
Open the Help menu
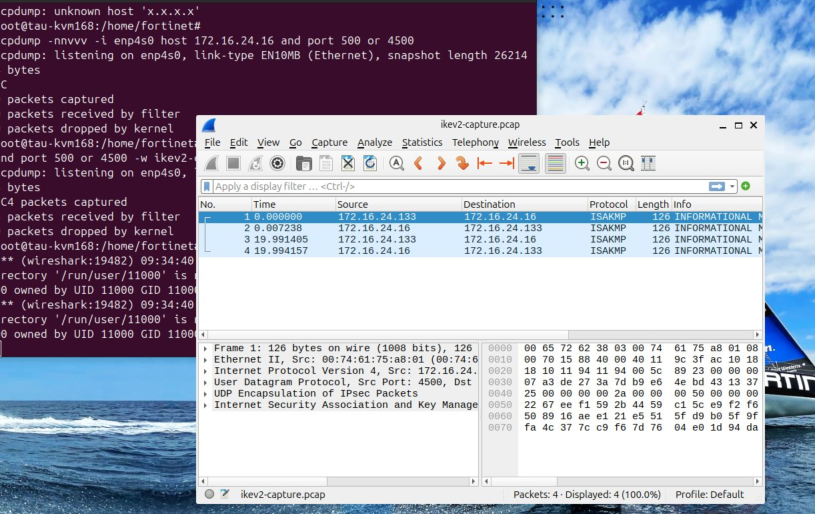tap(599, 142)
